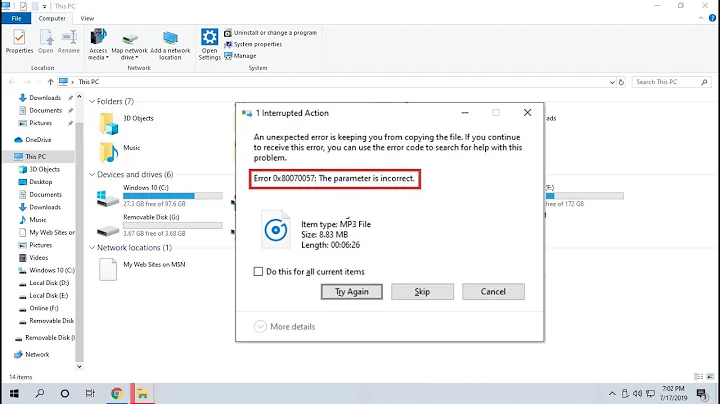
Task: Collapse the ribbon chevron
Action: coord(701,18)
